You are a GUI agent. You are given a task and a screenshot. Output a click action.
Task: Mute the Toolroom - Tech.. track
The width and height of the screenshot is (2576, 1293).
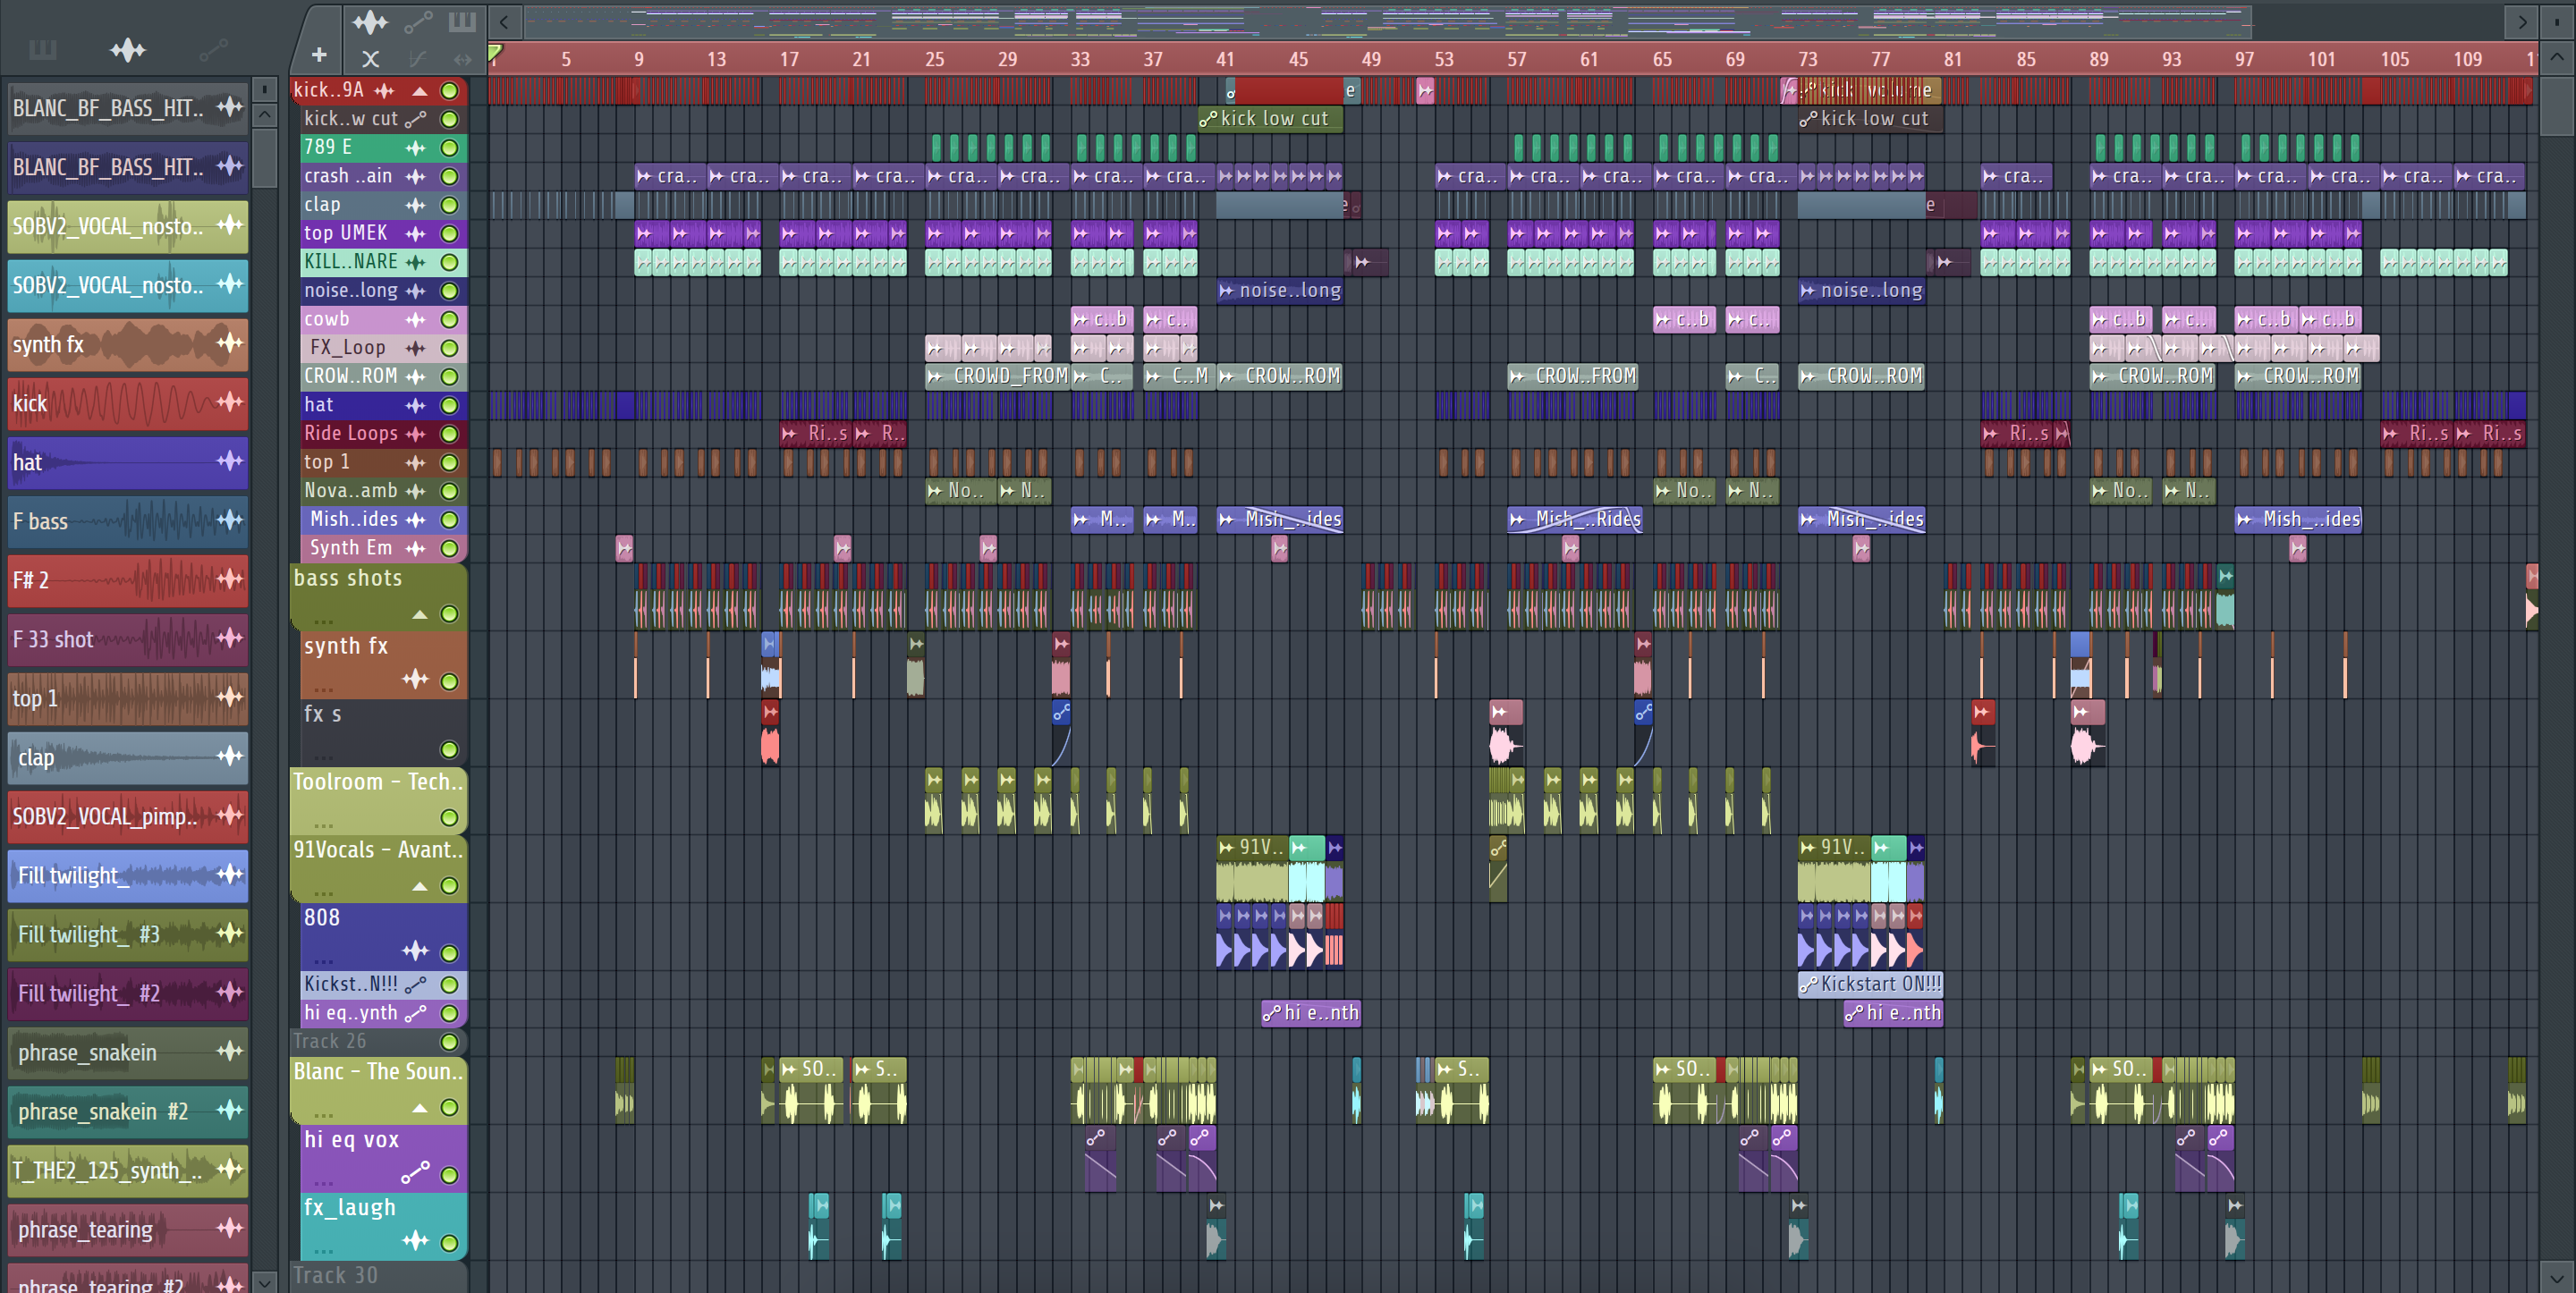(450, 818)
